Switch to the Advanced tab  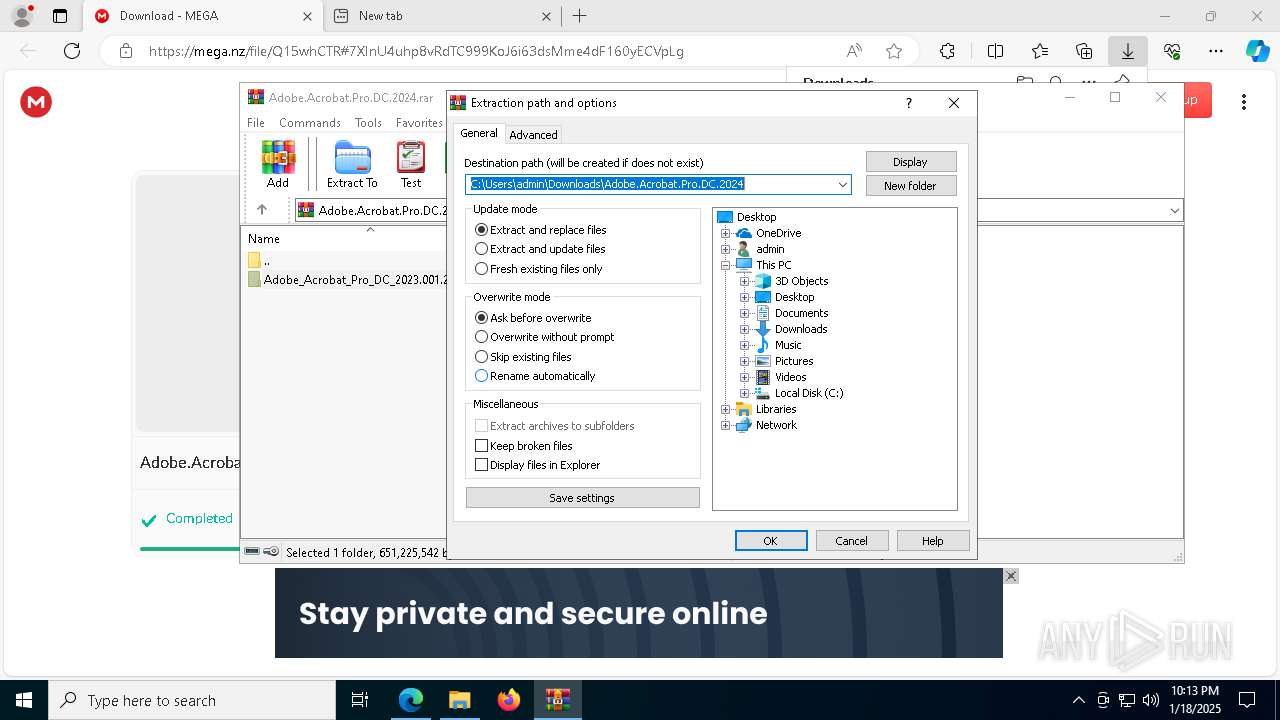533,135
